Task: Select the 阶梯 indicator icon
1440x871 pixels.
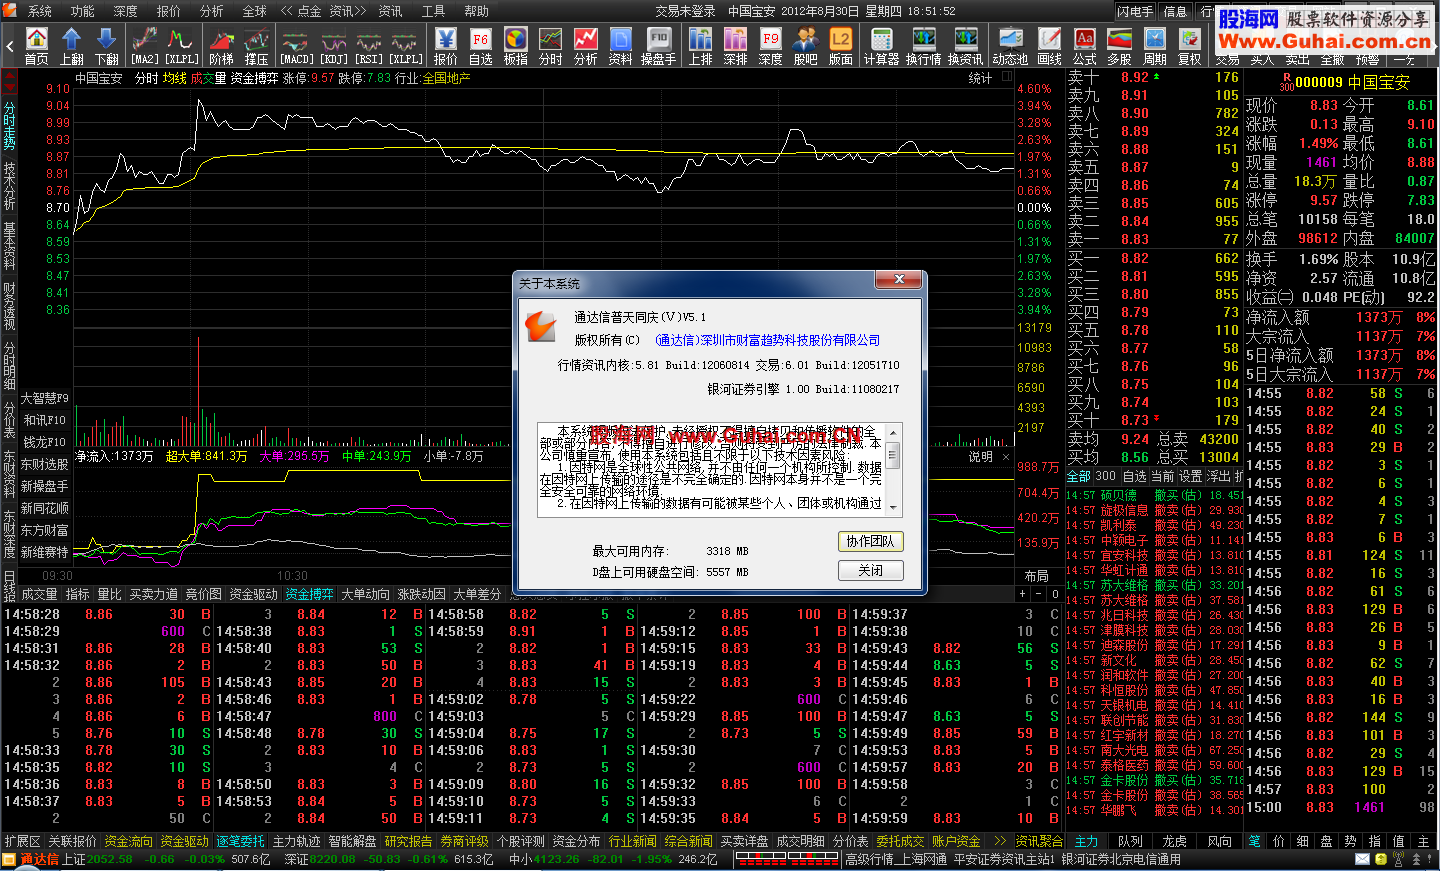Action: pos(221,46)
